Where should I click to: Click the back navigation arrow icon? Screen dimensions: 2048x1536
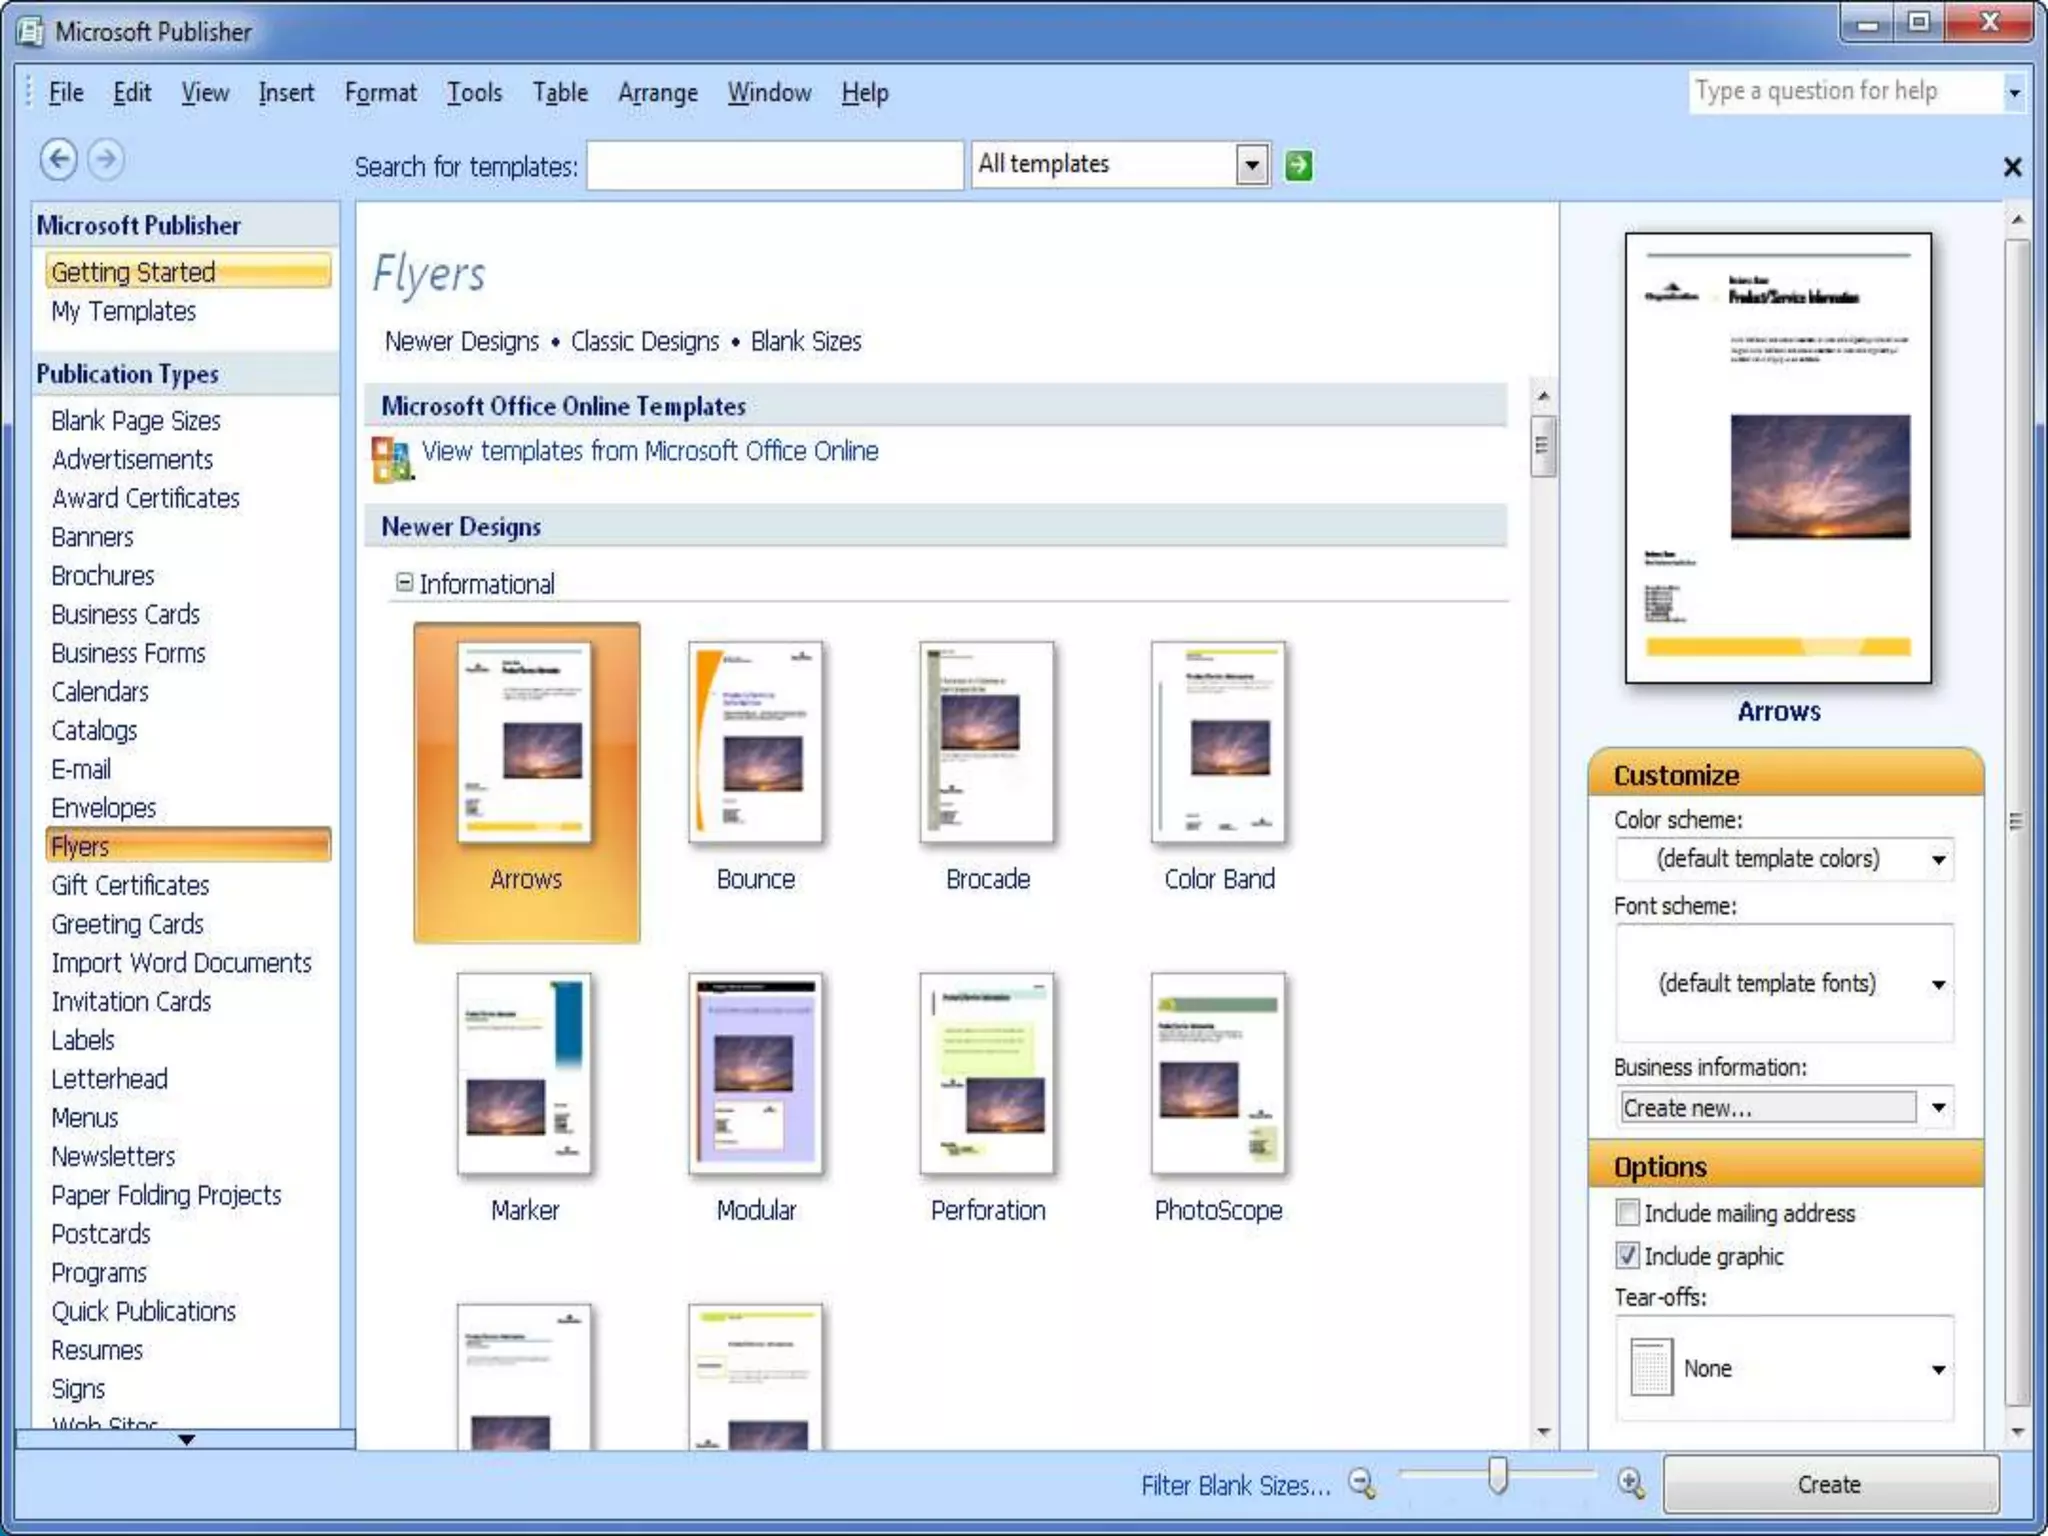[59, 159]
